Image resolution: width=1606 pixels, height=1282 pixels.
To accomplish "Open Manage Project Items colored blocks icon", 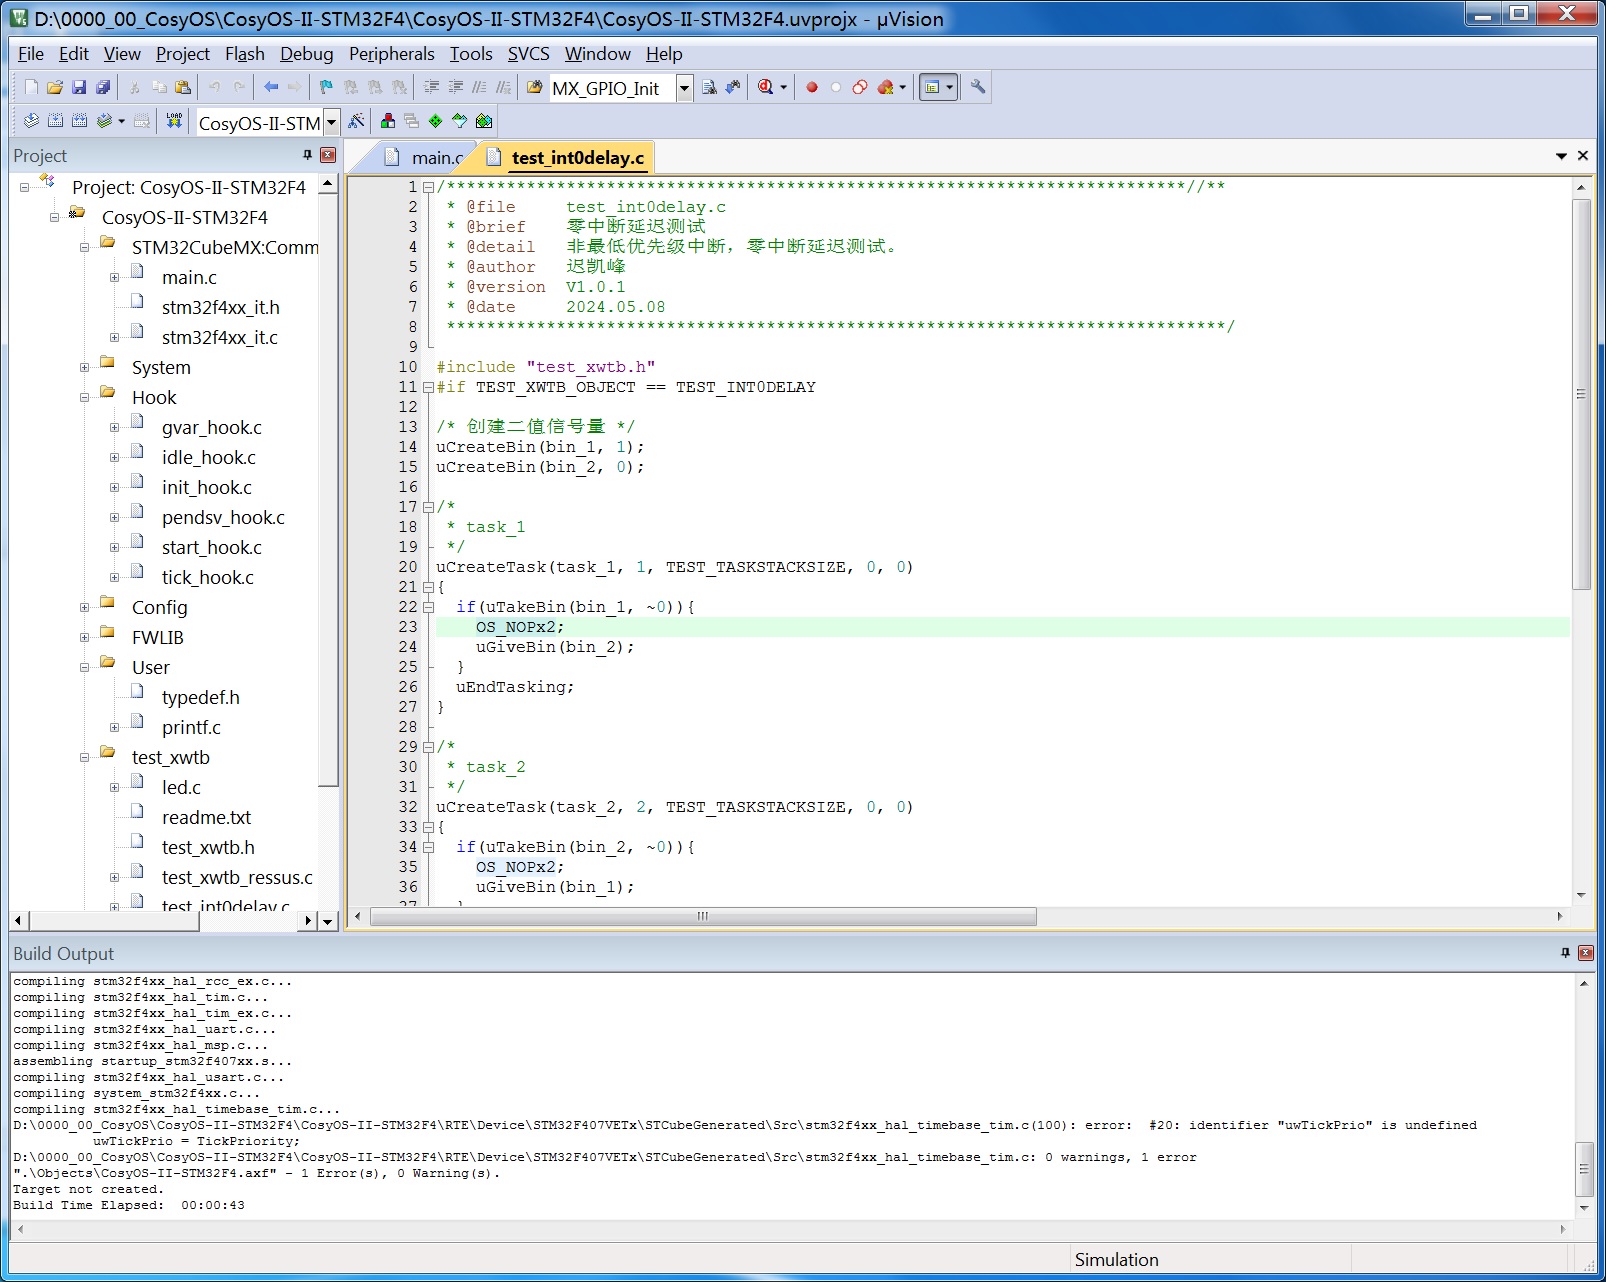I will click(x=388, y=121).
